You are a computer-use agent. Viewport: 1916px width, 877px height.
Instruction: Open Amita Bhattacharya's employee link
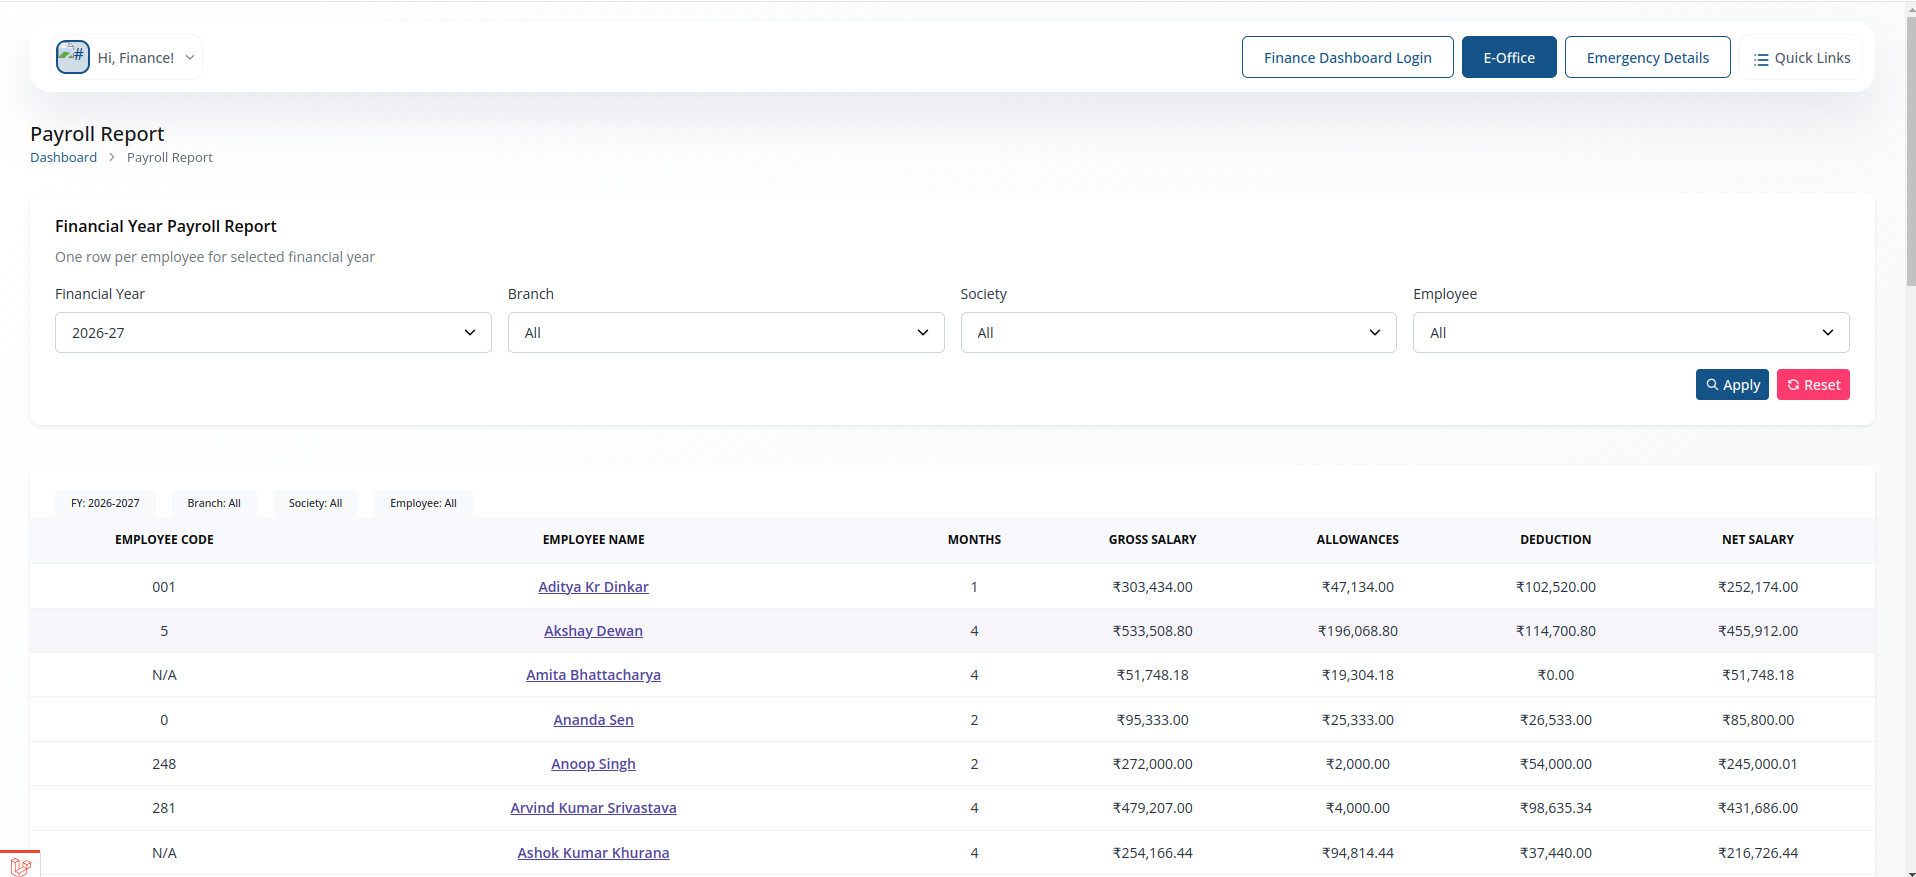point(593,675)
